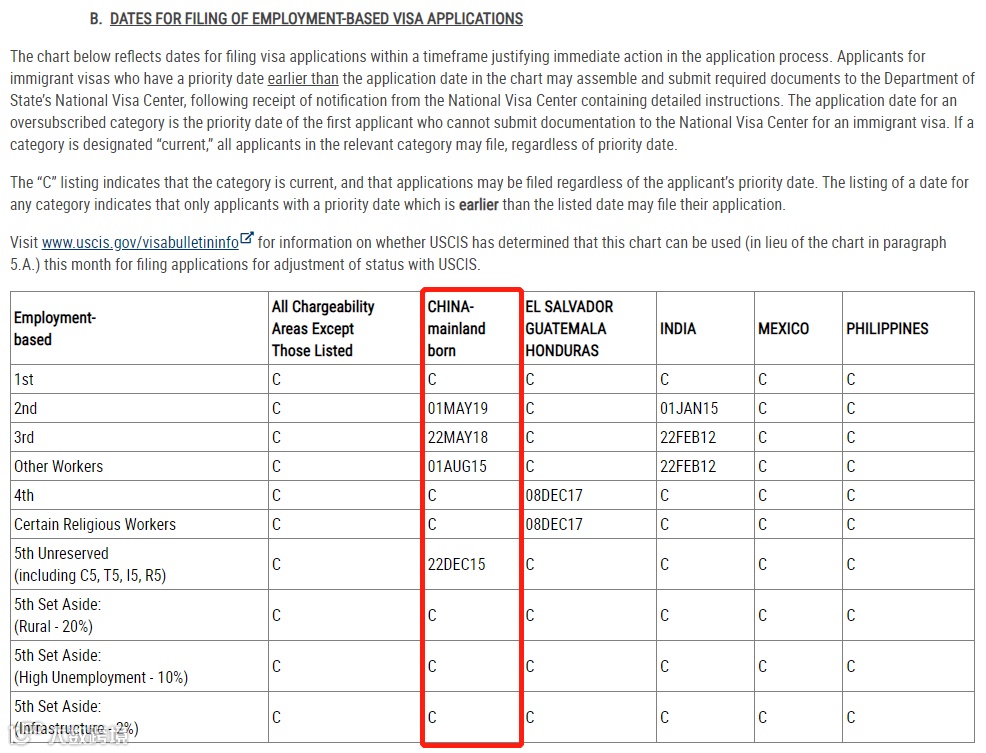This screenshot has height=753, width=986.
Task: Click the '5th Unreserved' row label
Action: coord(90,564)
